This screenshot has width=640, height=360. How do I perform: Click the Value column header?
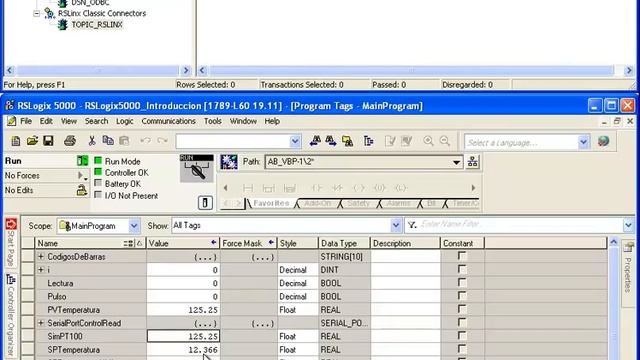183,243
